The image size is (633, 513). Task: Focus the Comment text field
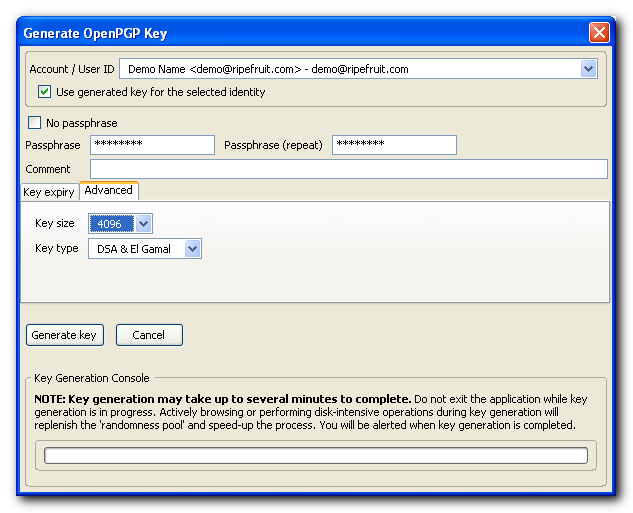point(349,169)
